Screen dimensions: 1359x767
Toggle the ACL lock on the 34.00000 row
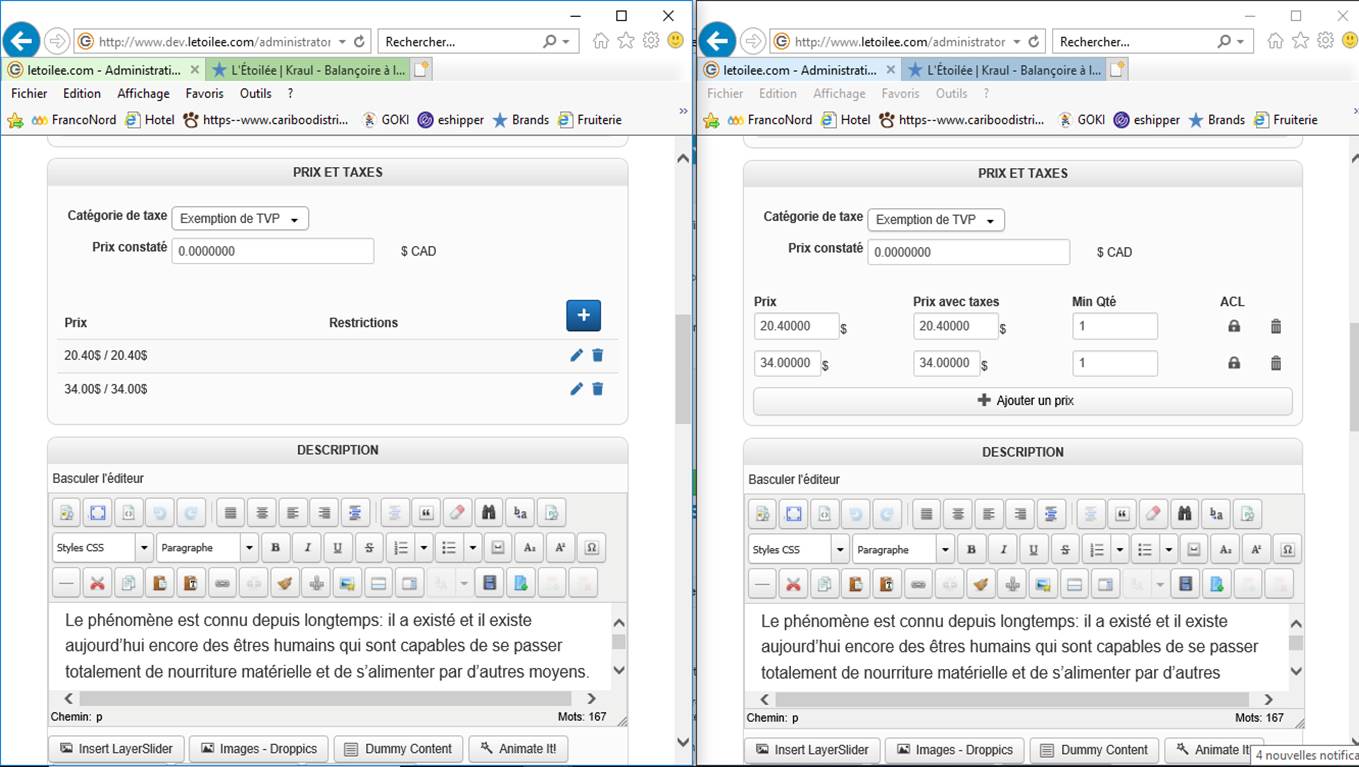tap(1234, 363)
